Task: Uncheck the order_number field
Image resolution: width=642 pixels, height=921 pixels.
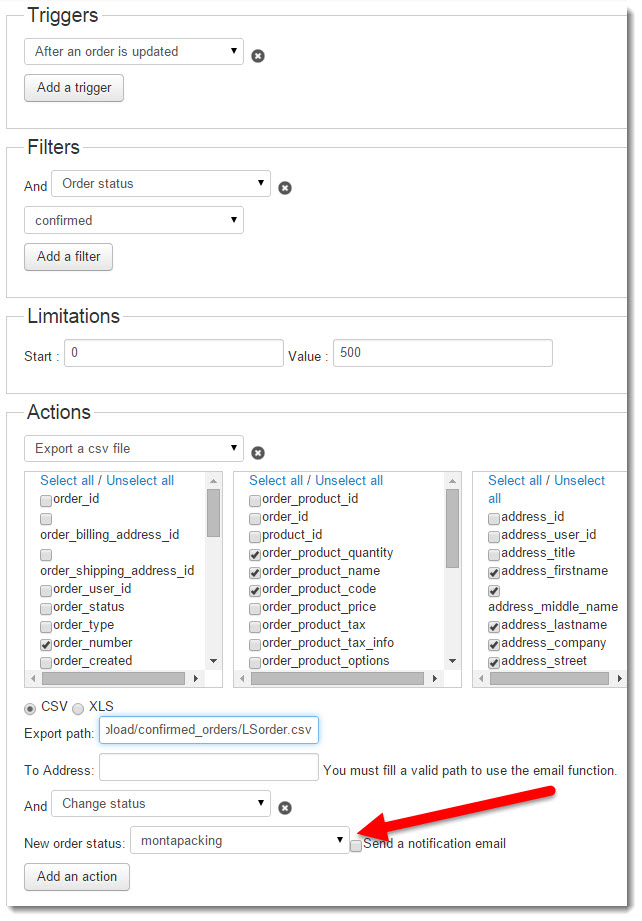Action: [x=46, y=644]
